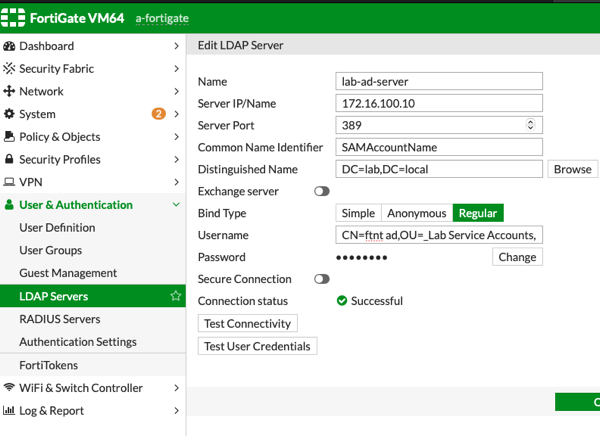Click the Security Fabric icon
Image resolution: width=600 pixels, height=436 pixels.
tap(10, 69)
